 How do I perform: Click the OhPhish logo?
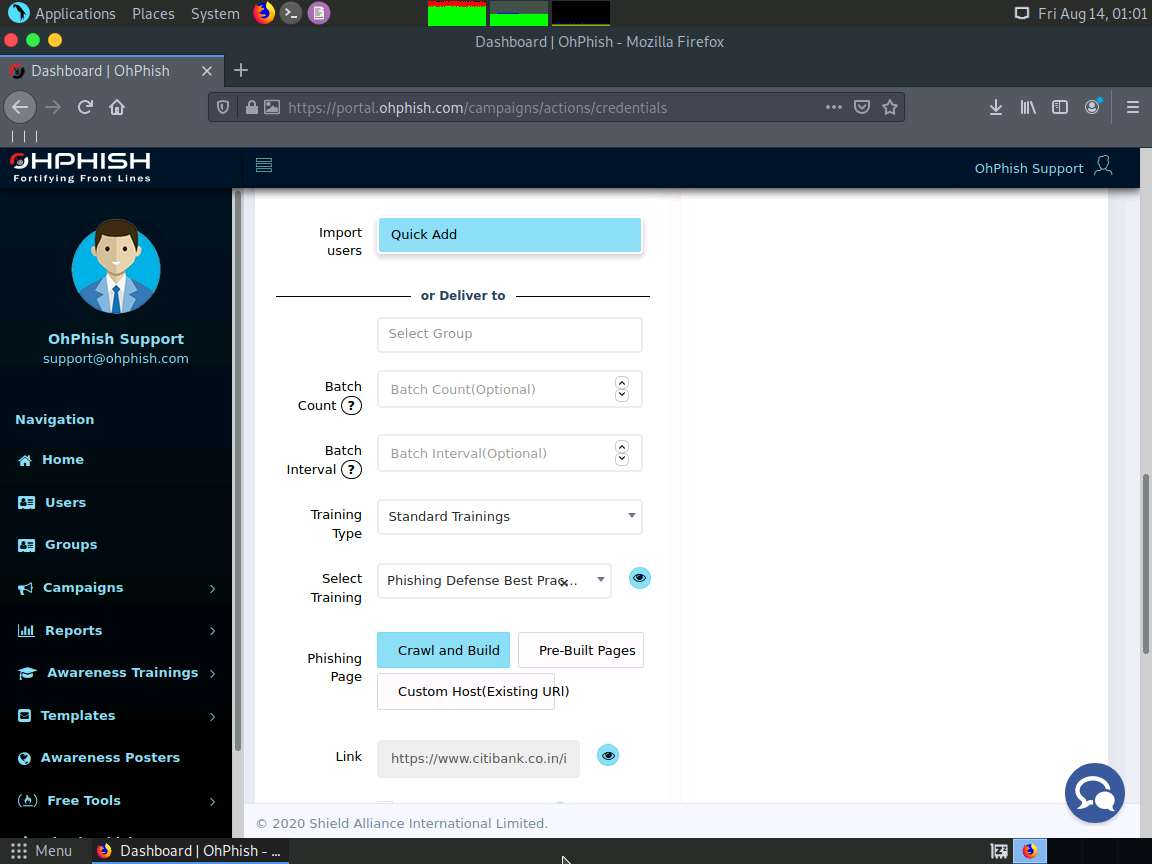coord(81,167)
